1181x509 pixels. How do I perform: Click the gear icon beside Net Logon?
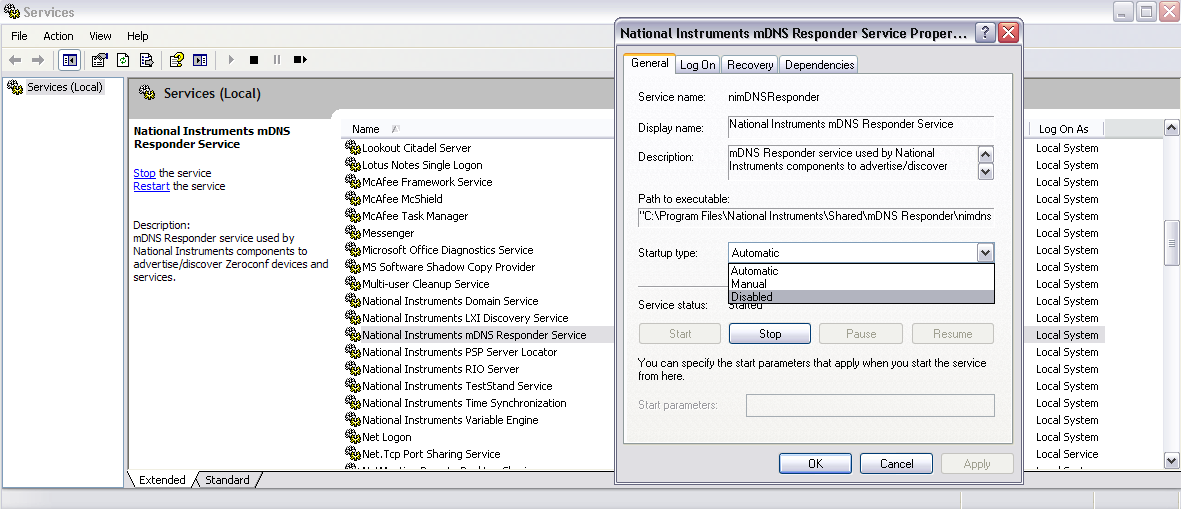(x=352, y=437)
